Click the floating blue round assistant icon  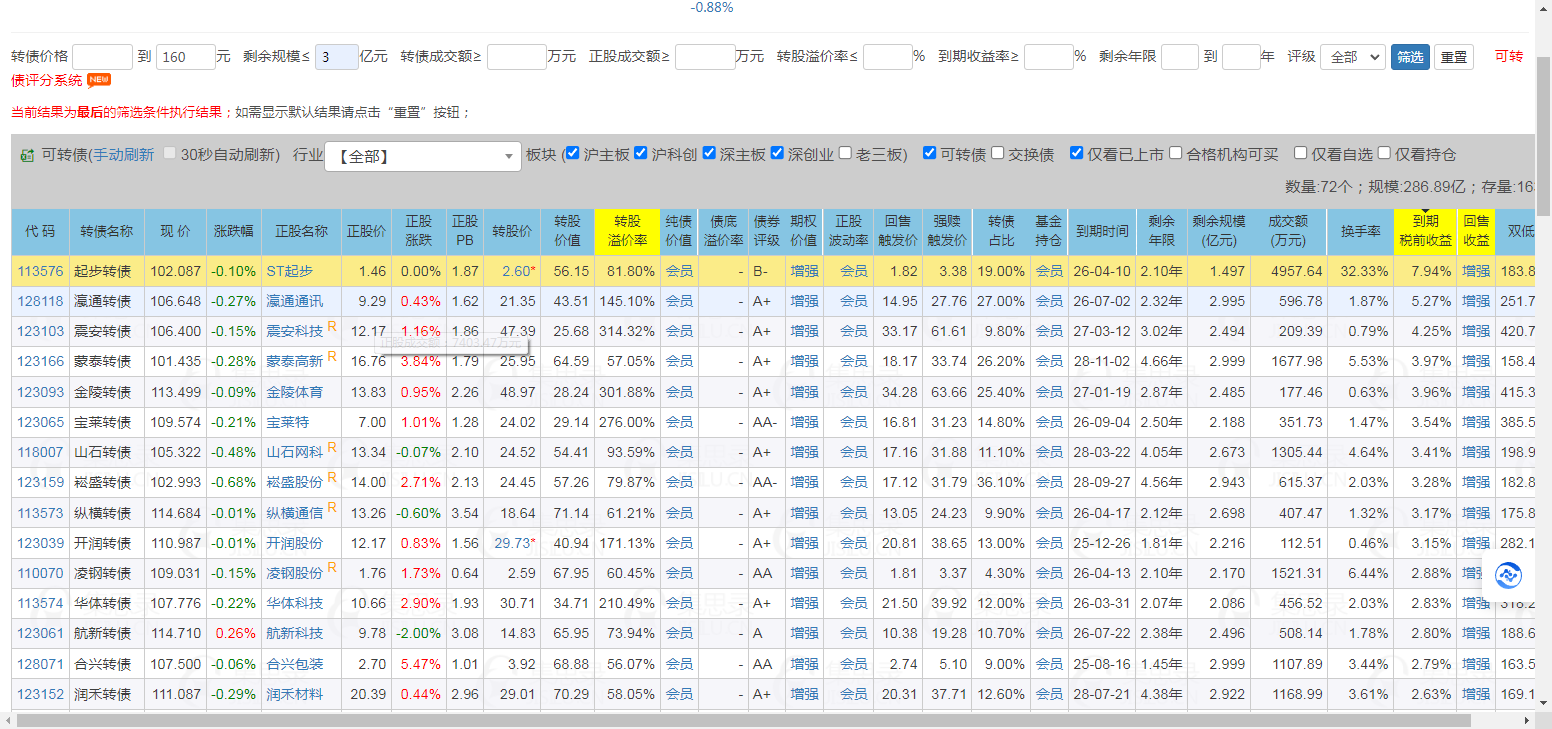1508,576
